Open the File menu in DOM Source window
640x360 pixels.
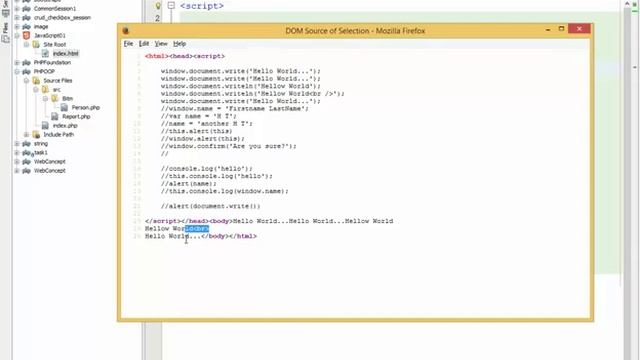(129, 43)
